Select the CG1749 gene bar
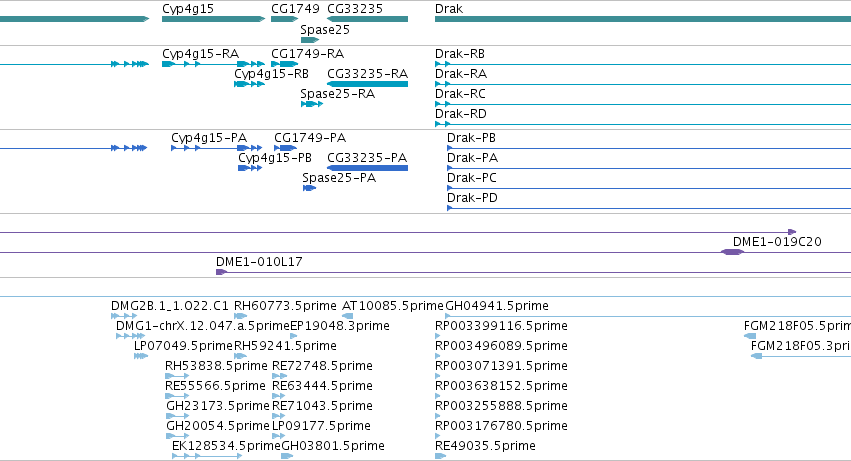Screen dimensions: 851x461 [x=284, y=19]
